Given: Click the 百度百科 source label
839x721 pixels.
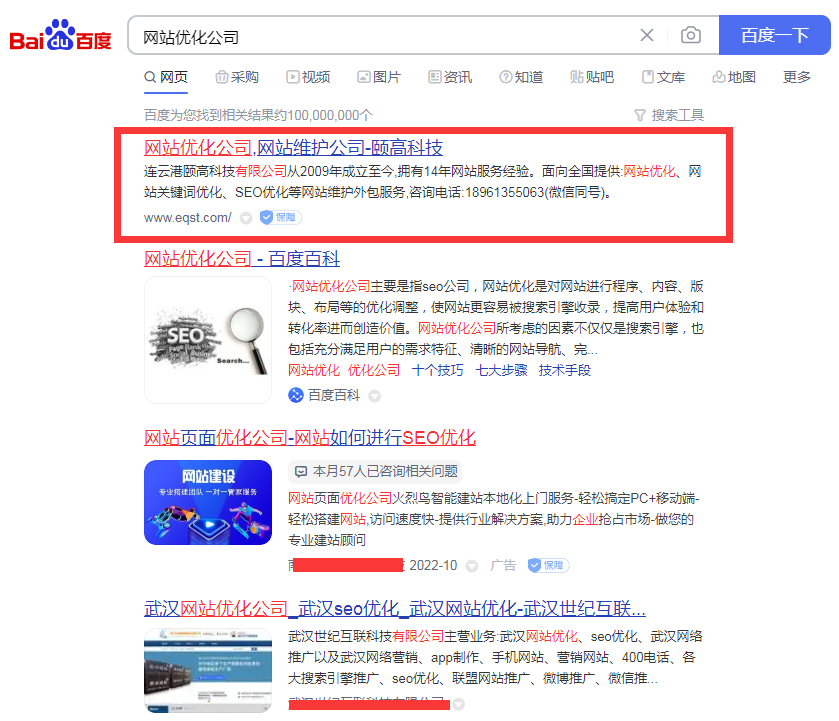Looking at the screenshot, I should pos(334,396).
